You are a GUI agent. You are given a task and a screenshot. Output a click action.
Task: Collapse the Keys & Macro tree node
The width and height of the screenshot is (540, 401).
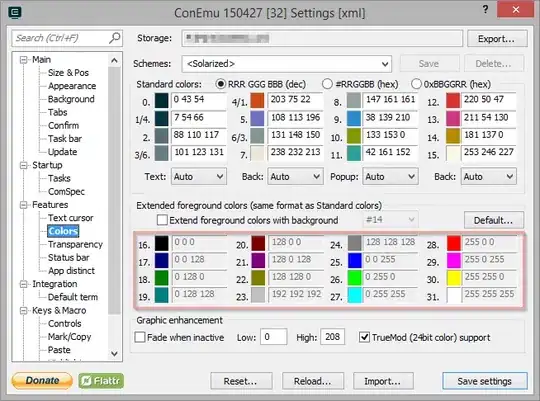click(x=23, y=311)
